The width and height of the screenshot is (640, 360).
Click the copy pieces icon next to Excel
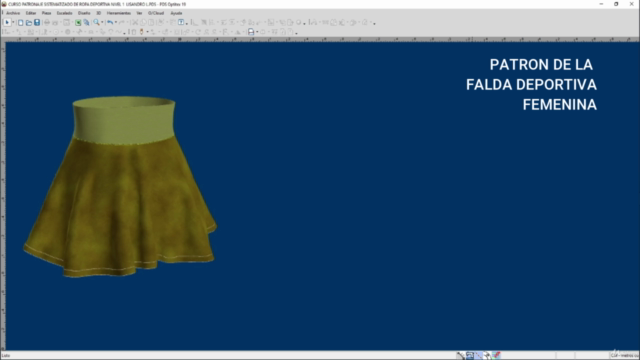tap(86, 22)
